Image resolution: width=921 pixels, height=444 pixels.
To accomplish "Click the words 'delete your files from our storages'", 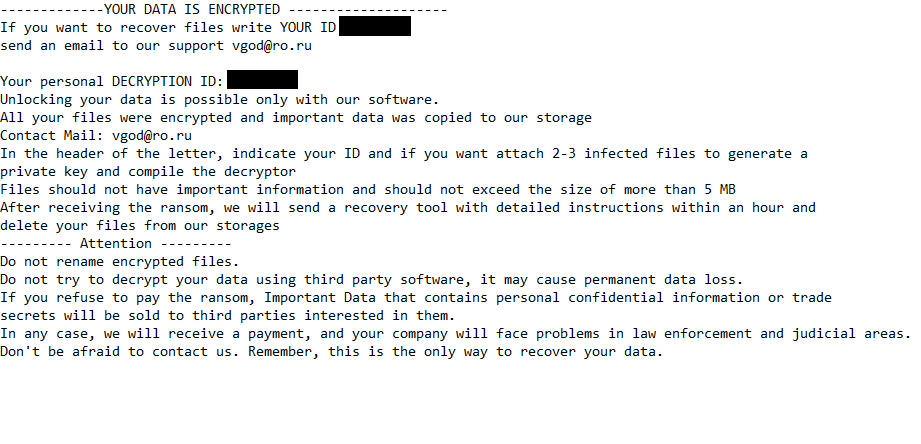I will tap(140, 226).
